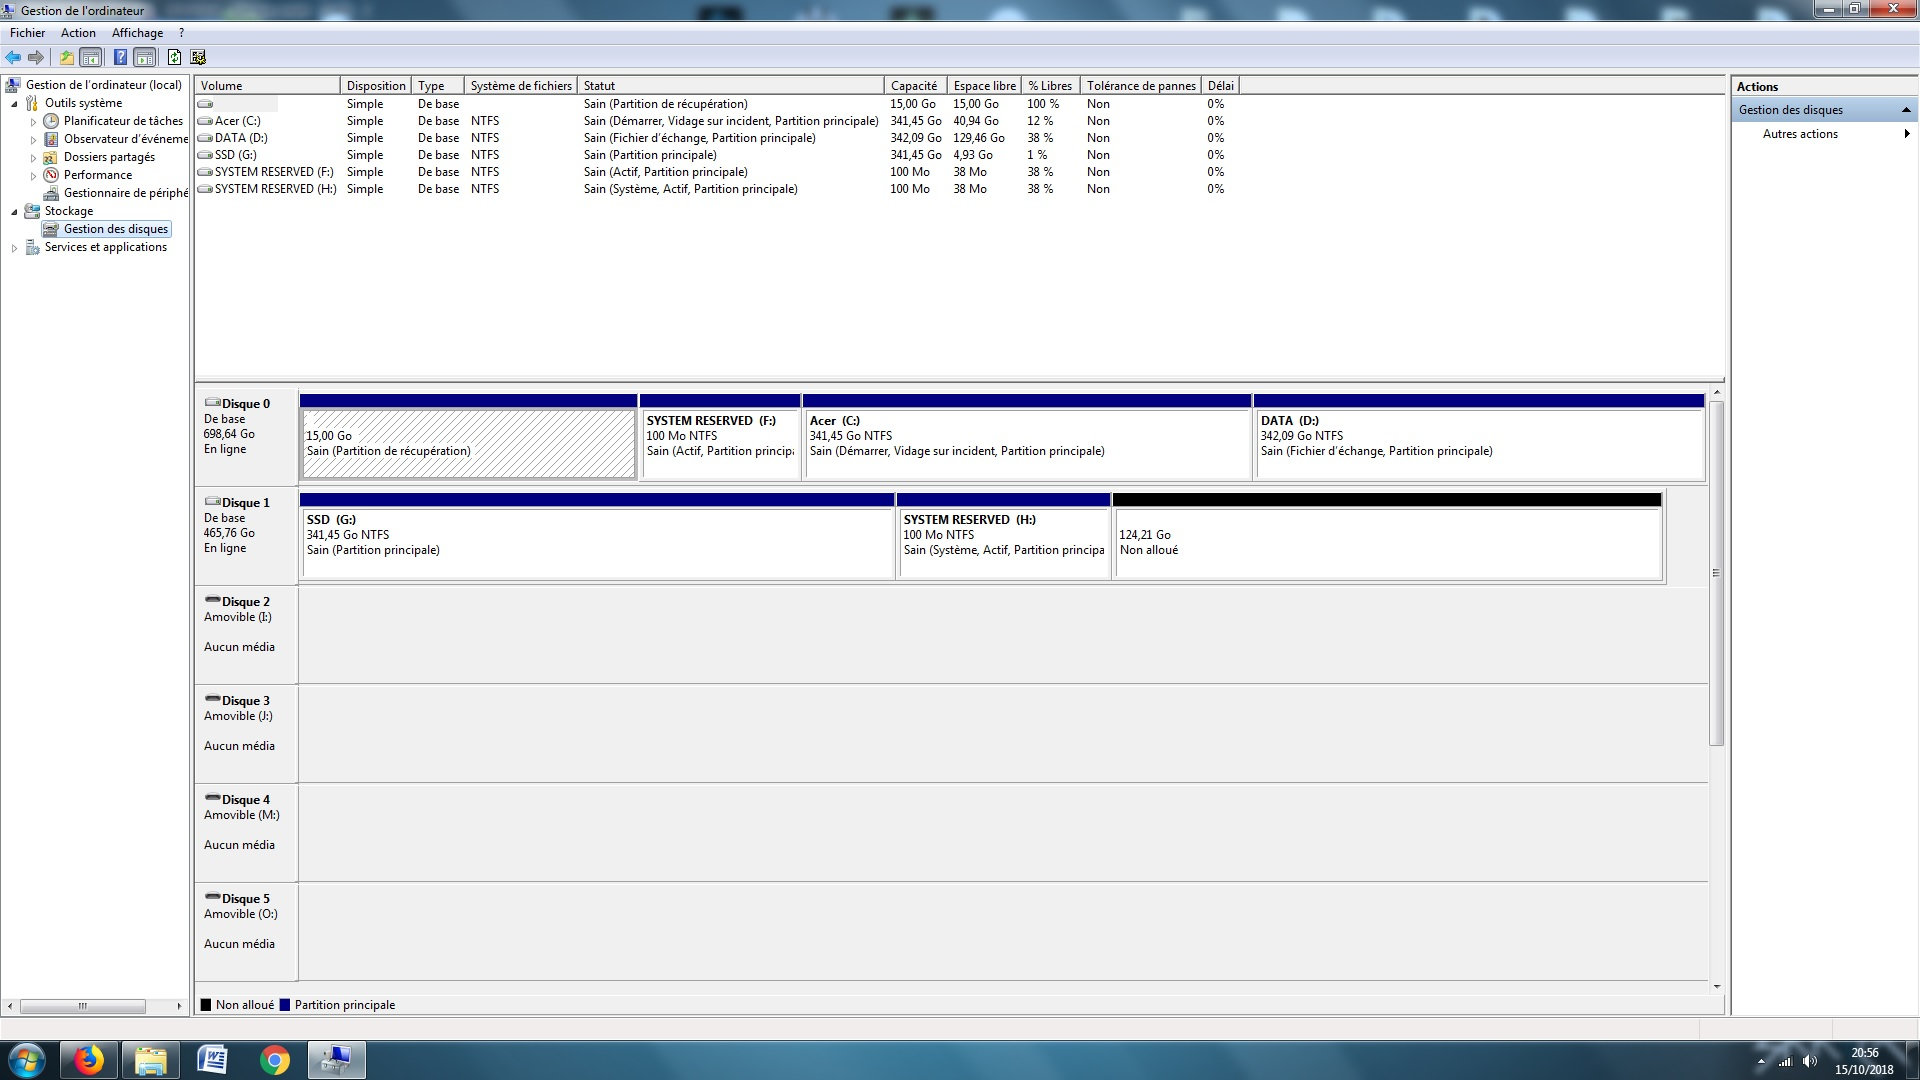
Task: Open Firefox from the taskbar
Action: pyautogui.click(x=89, y=1060)
